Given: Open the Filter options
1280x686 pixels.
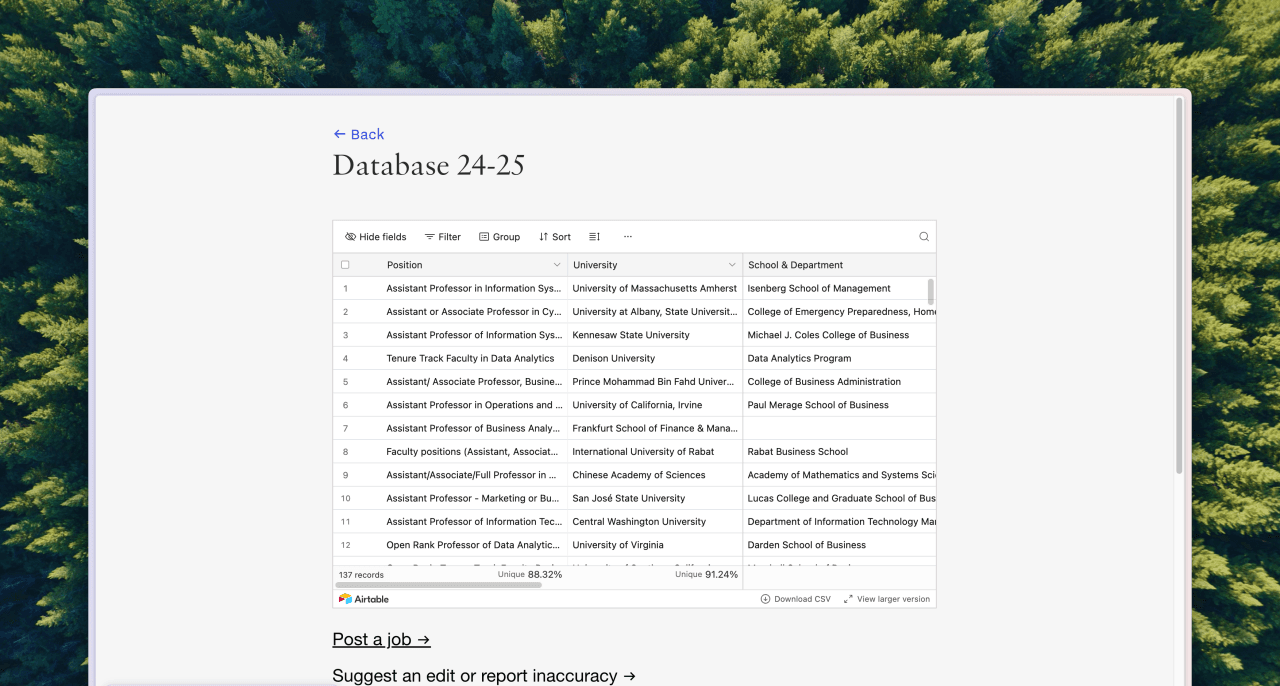Looking at the screenshot, I should [443, 237].
